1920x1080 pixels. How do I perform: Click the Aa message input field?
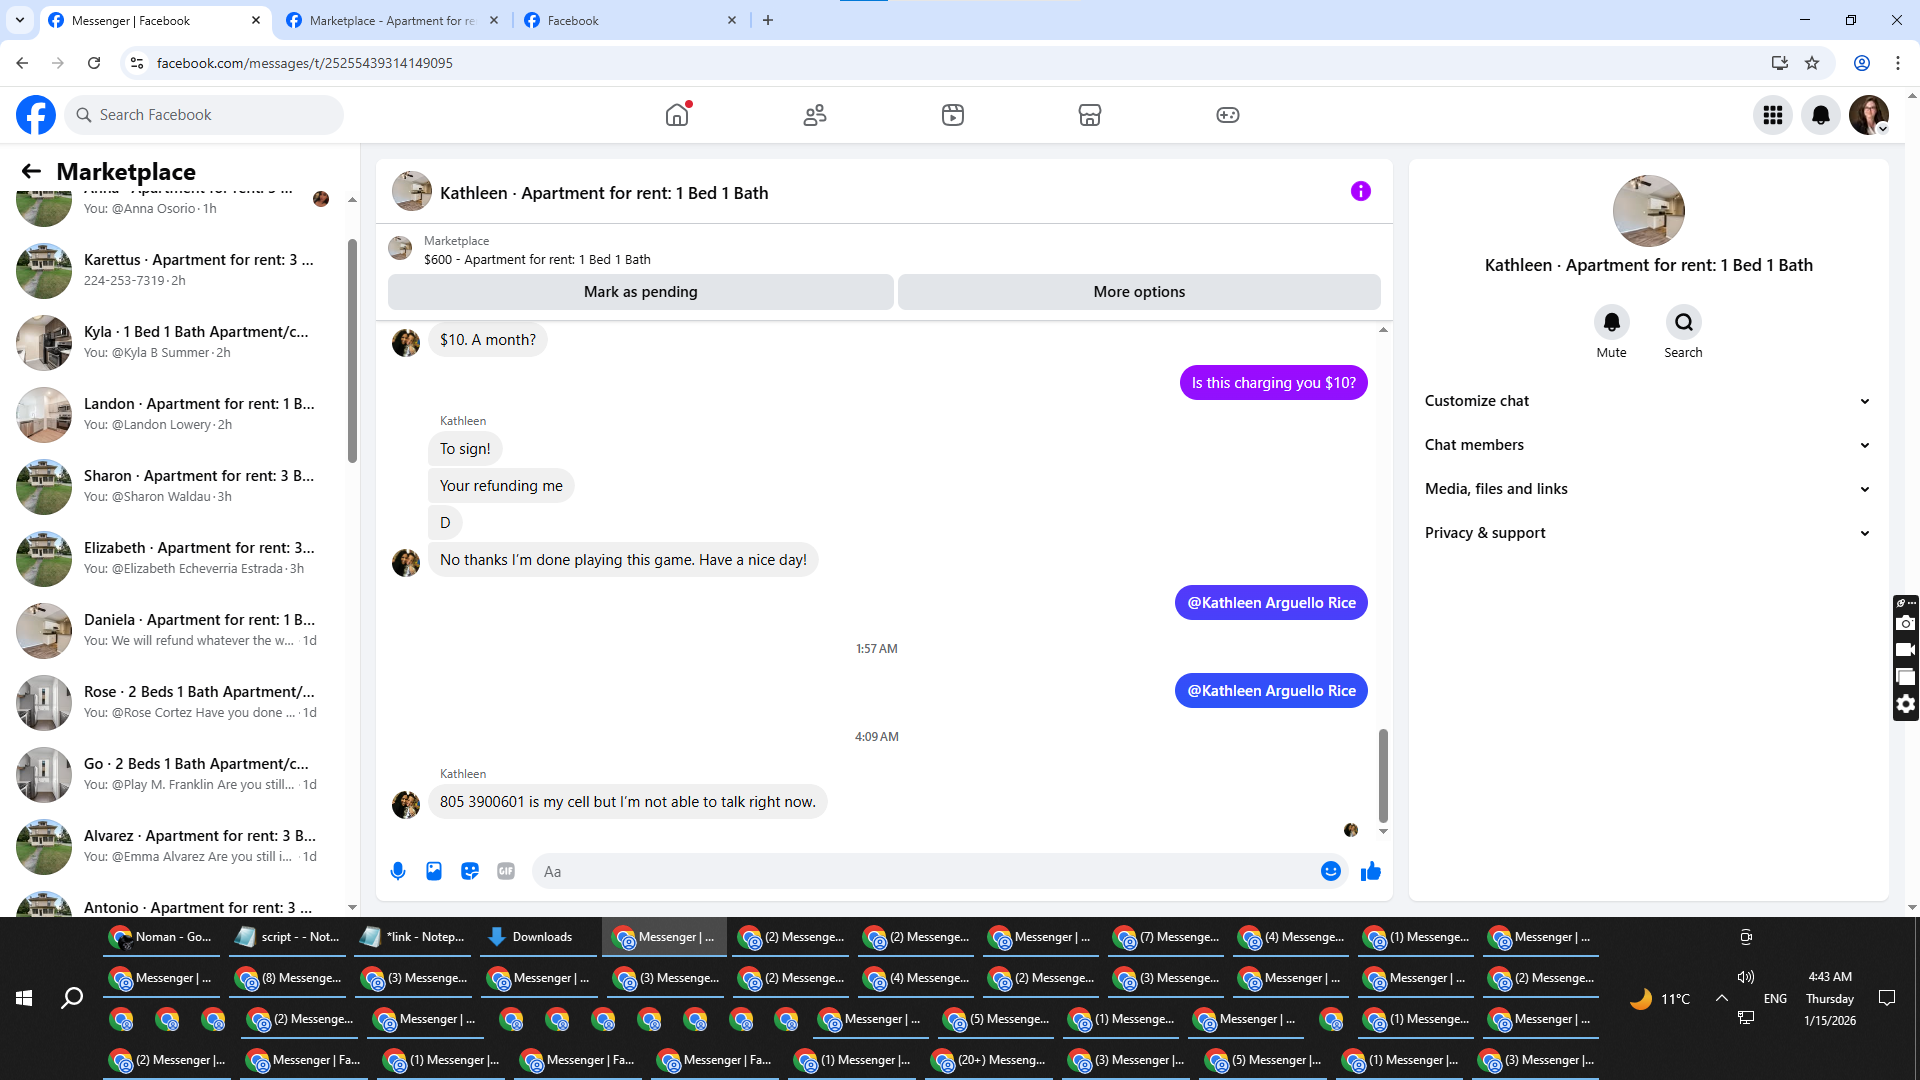[925, 871]
